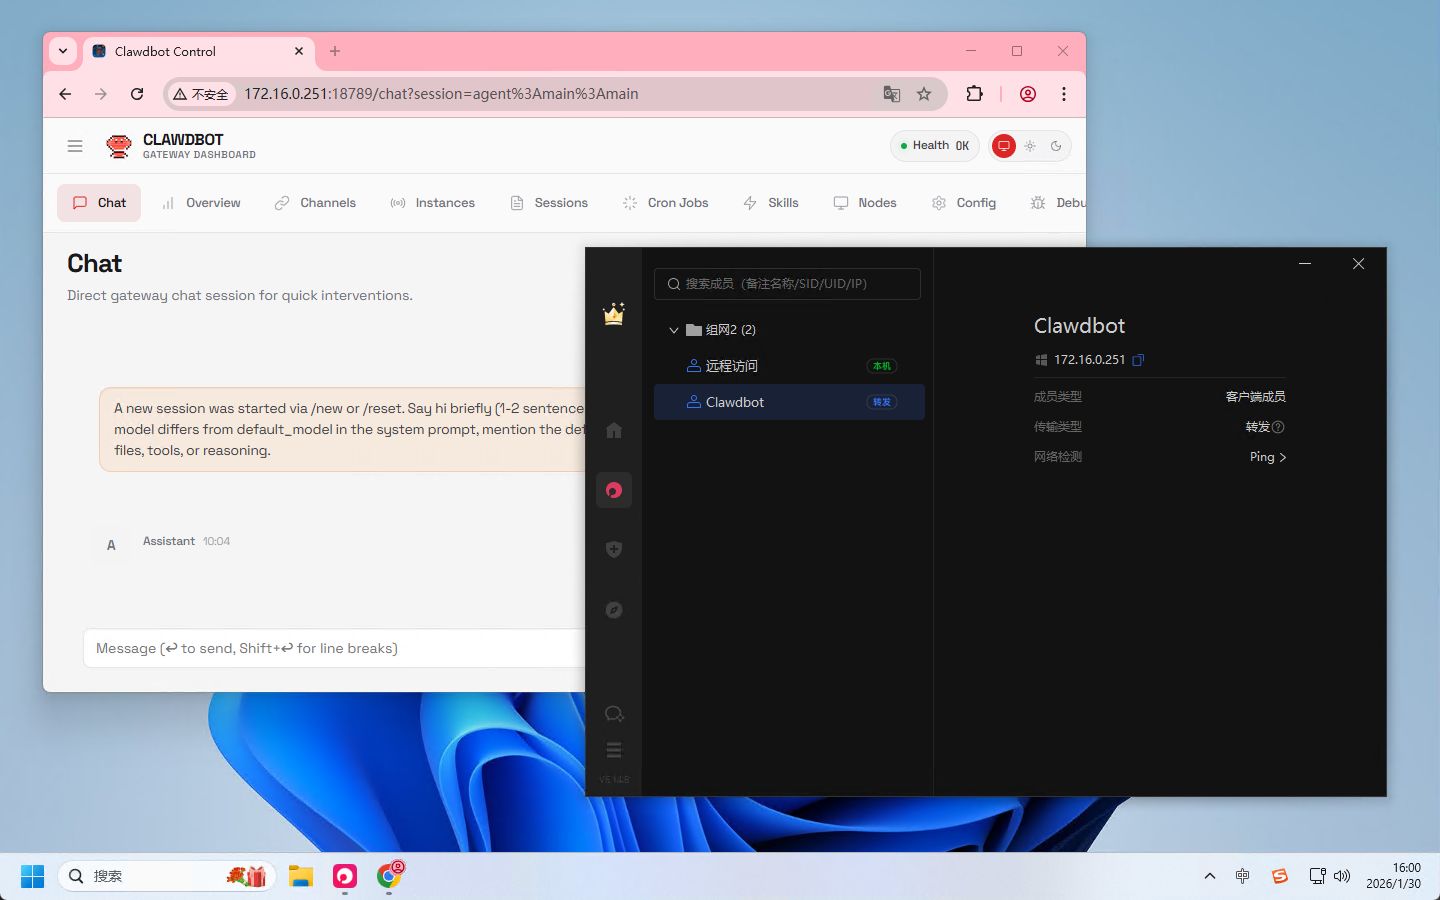
Task: Open the shield plus icon in sidebar
Action: [x=614, y=549]
